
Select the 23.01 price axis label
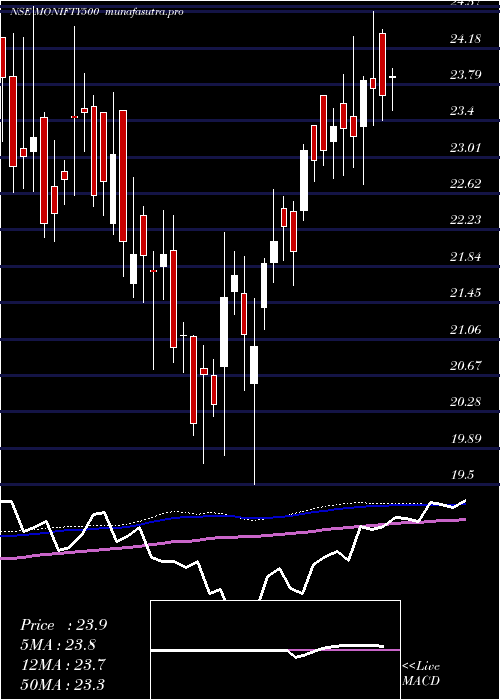pos(465,147)
